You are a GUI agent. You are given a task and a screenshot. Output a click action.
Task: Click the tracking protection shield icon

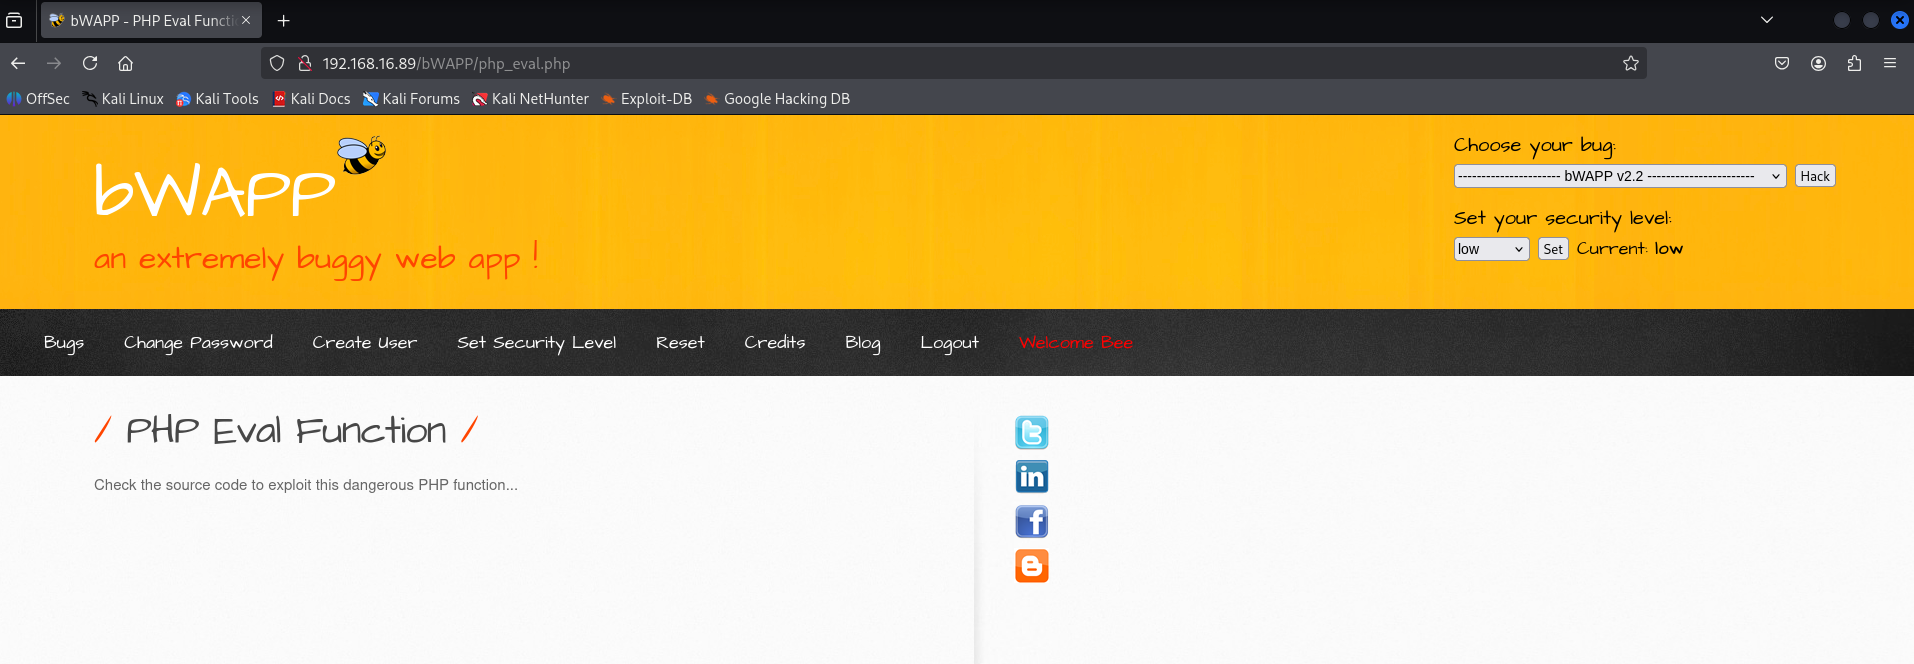(x=277, y=63)
